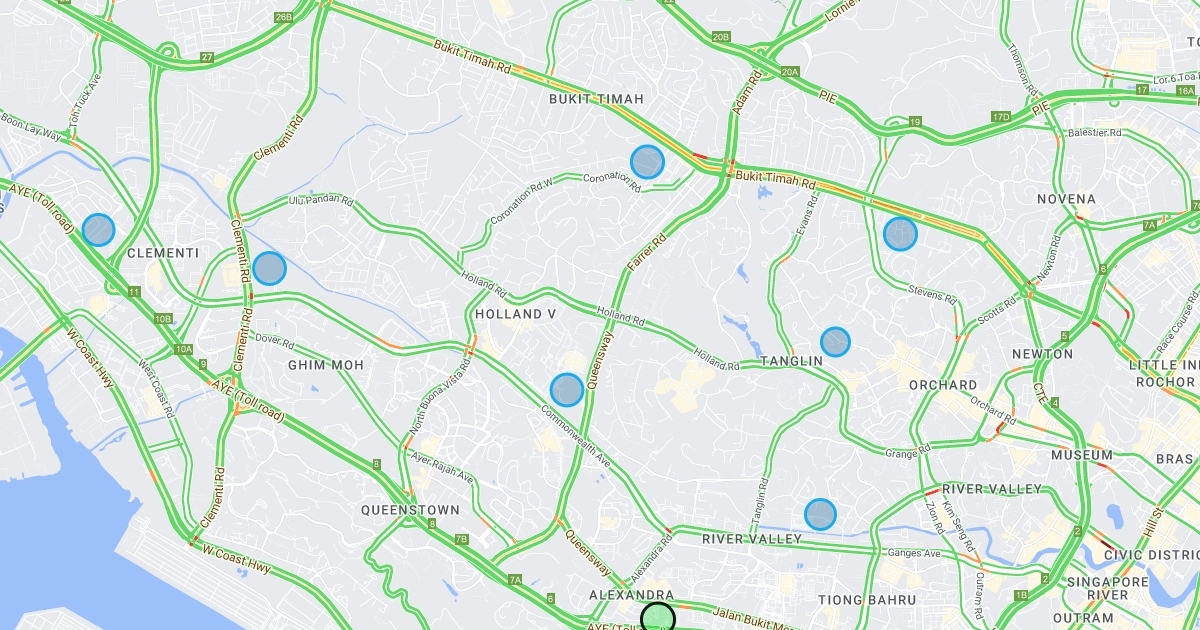Image resolution: width=1200 pixels, height=630 pixels.
Task: Open the blue marker on Coronation Rd in Bukit Timah
Action: (x=647, y=162)
